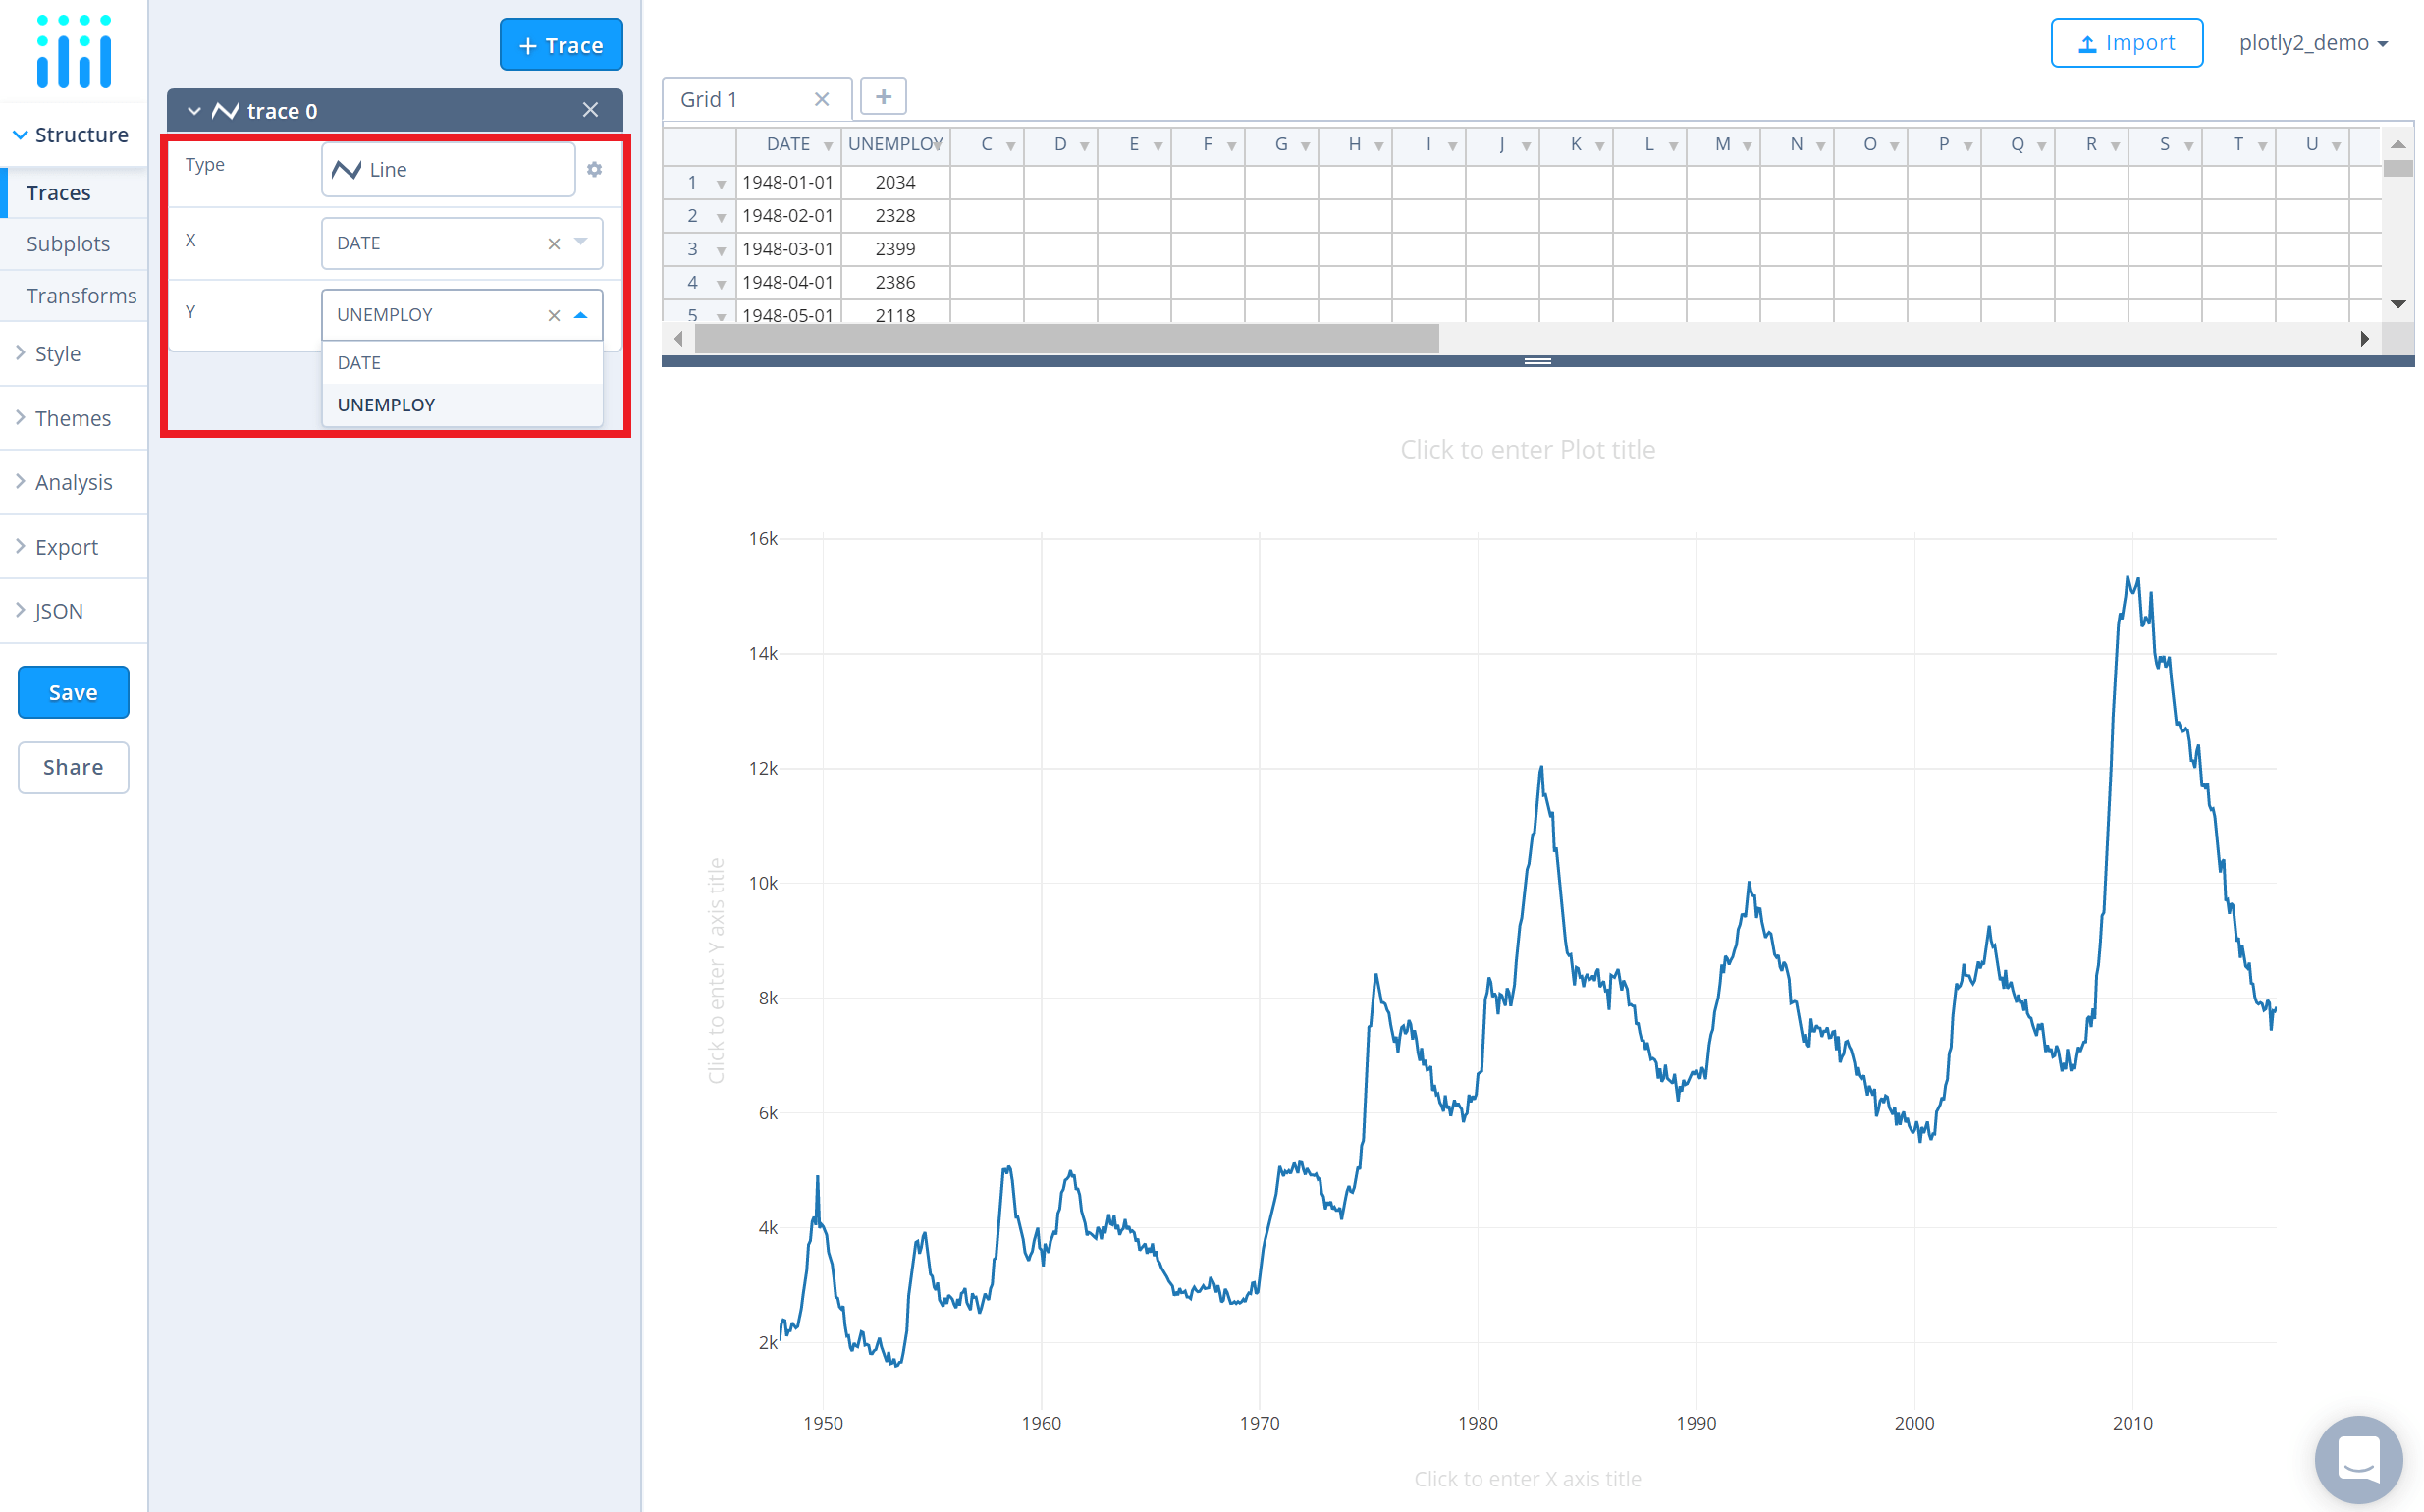This screenshot has height=1512, width=2424.
Task: Expand the Style section
Action: click(58, 354)
